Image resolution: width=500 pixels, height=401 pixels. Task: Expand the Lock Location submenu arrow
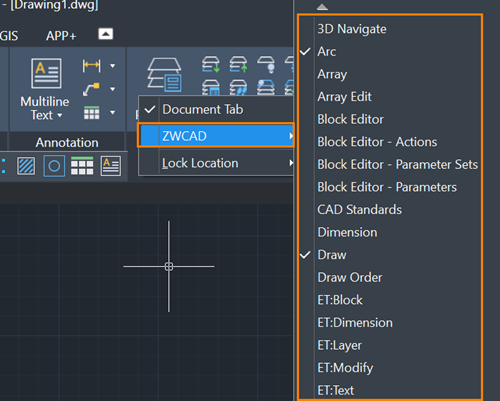(x=291, y=163)
